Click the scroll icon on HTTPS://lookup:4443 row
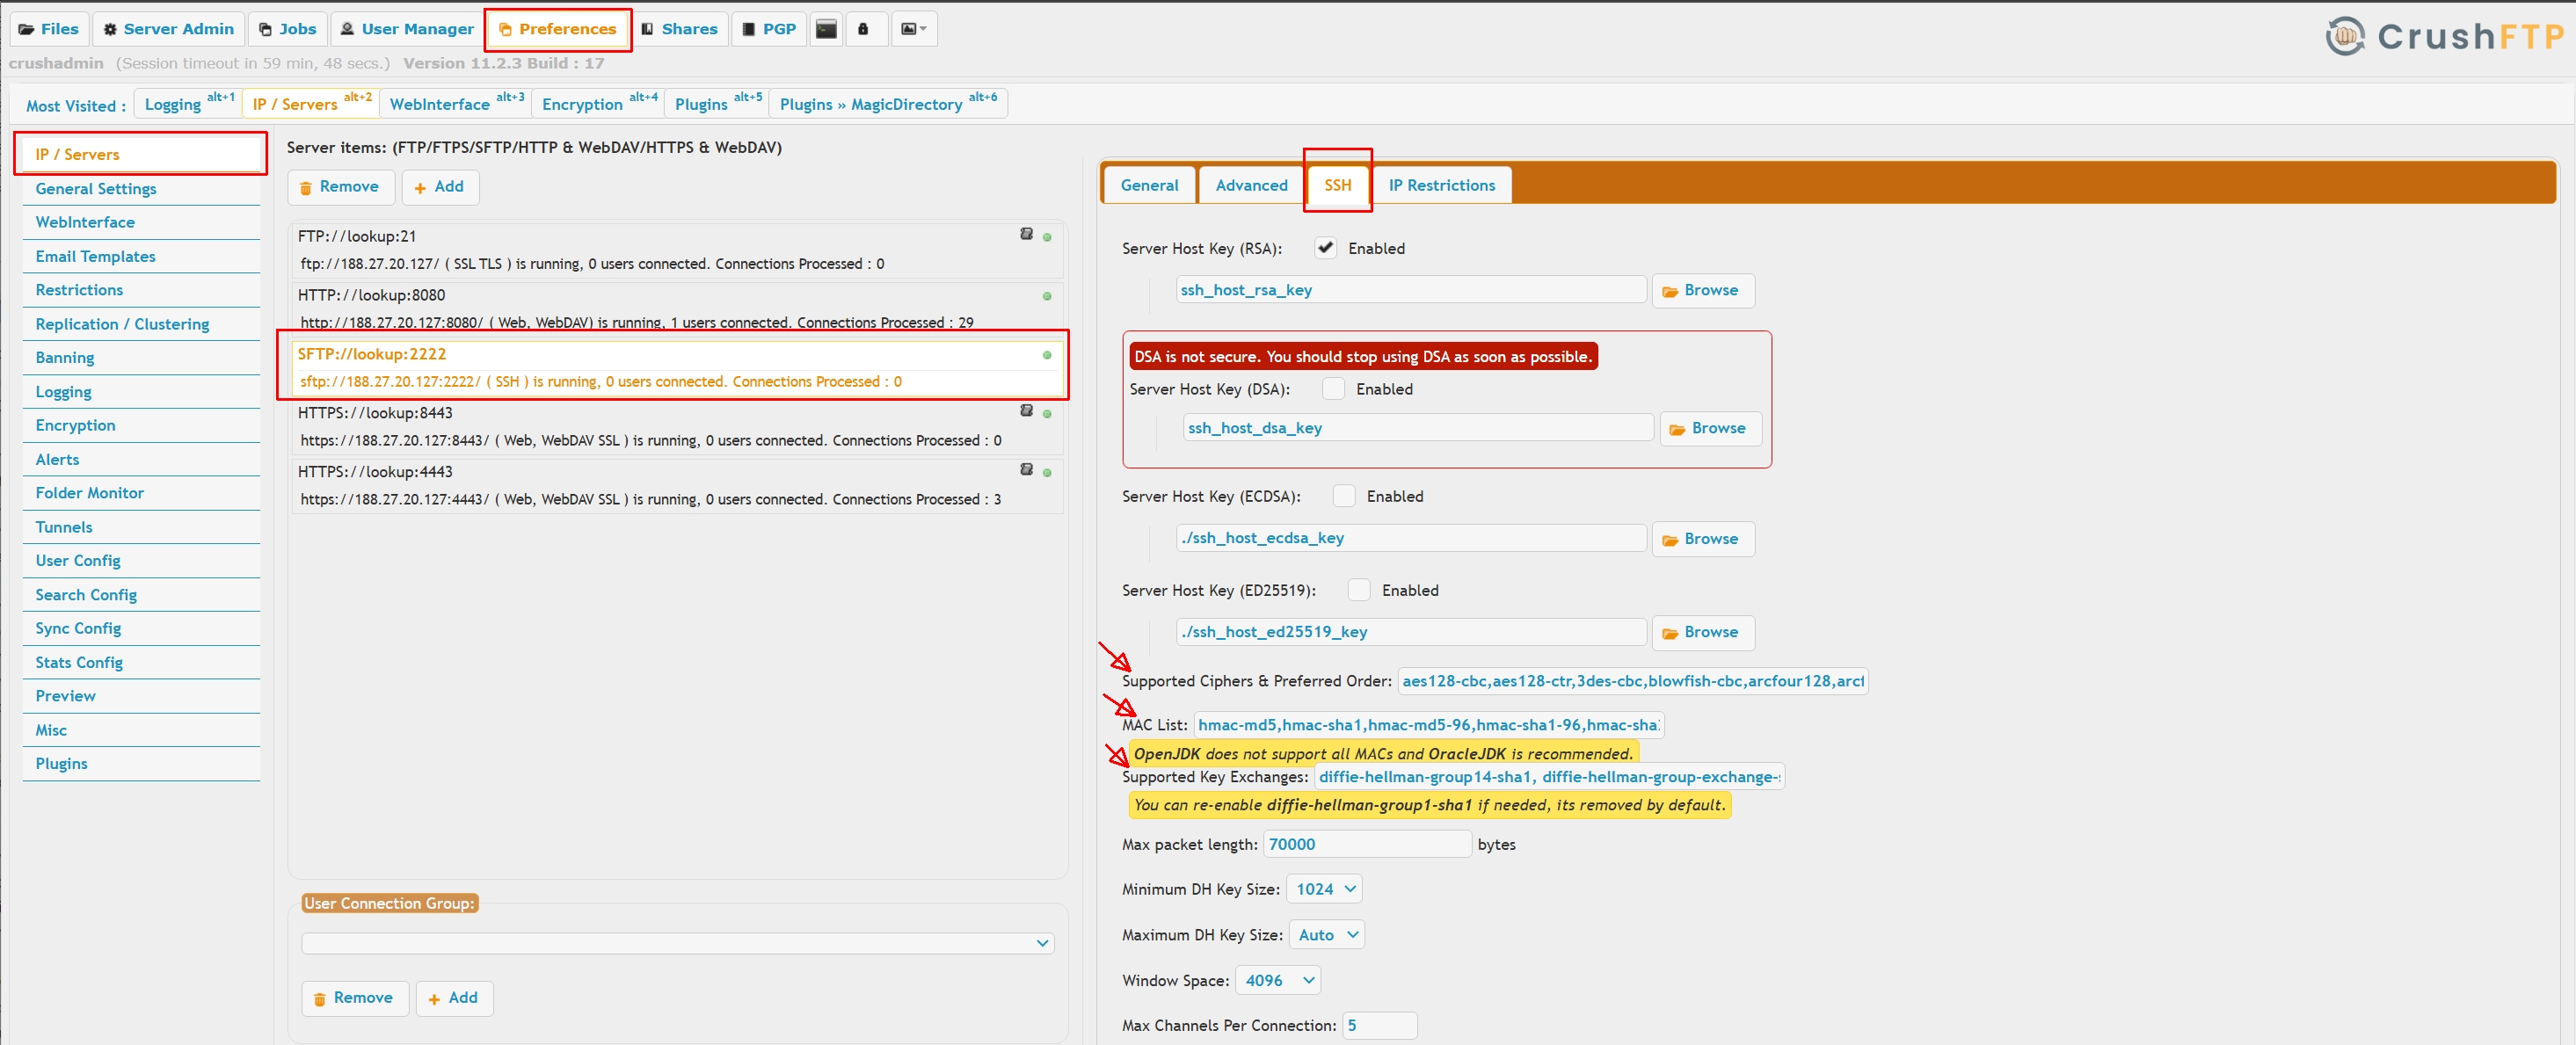This screenshot has height=1045, width=2576. [1026, 469]
